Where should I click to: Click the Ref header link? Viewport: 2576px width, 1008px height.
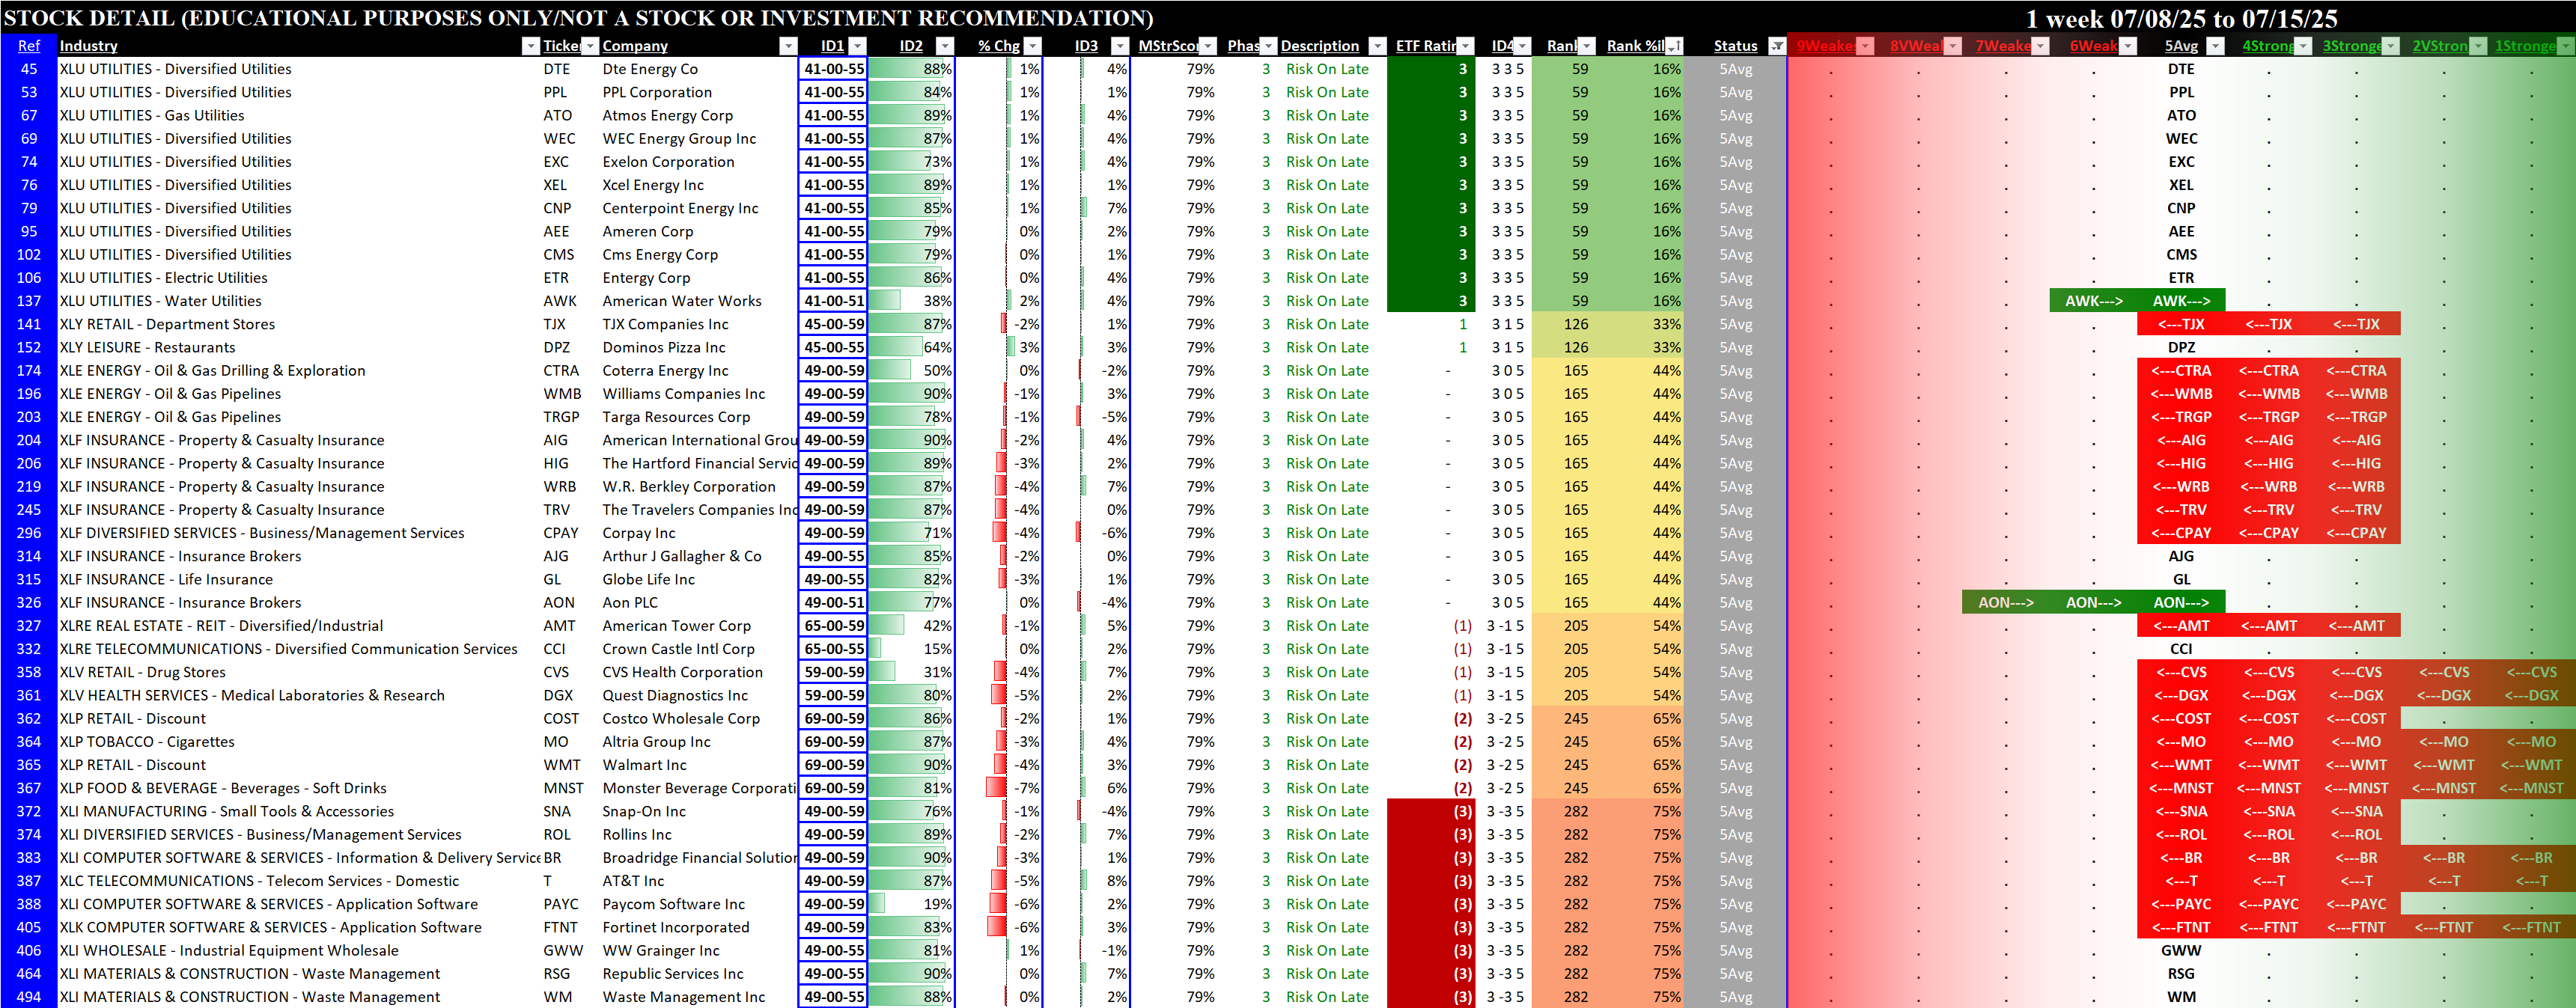[29, 46]
